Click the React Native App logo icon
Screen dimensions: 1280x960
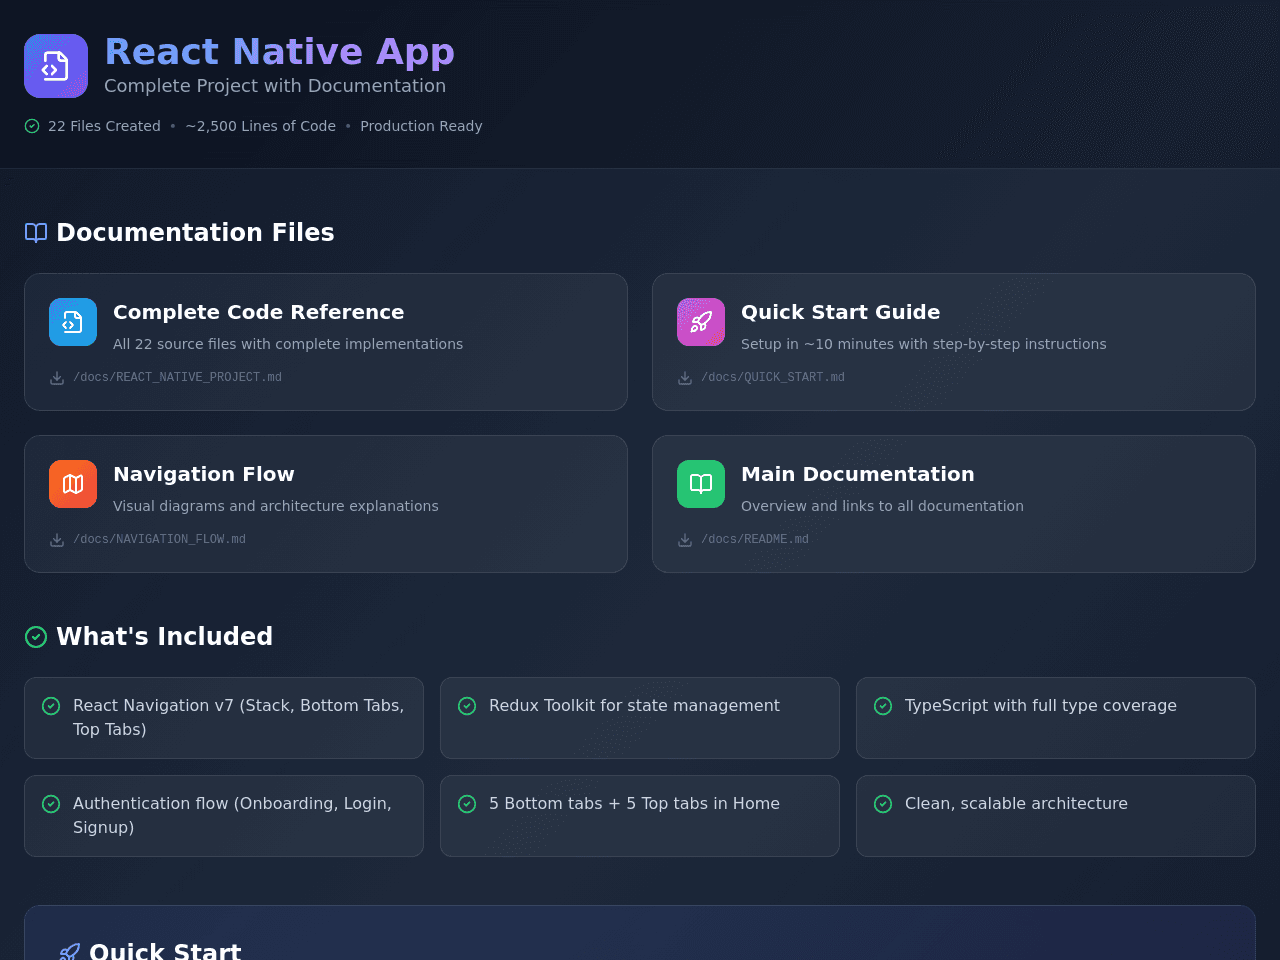(56, 66)
